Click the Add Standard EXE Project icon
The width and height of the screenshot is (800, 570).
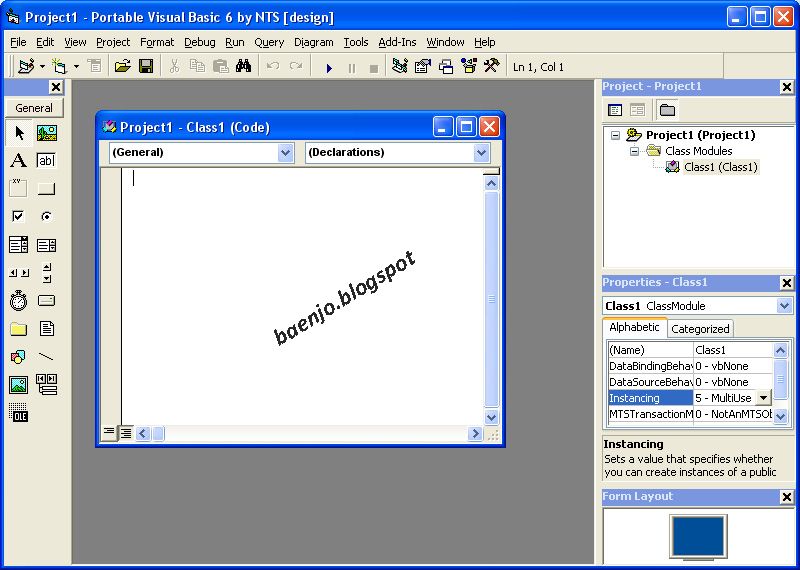(x=26, y=66)
